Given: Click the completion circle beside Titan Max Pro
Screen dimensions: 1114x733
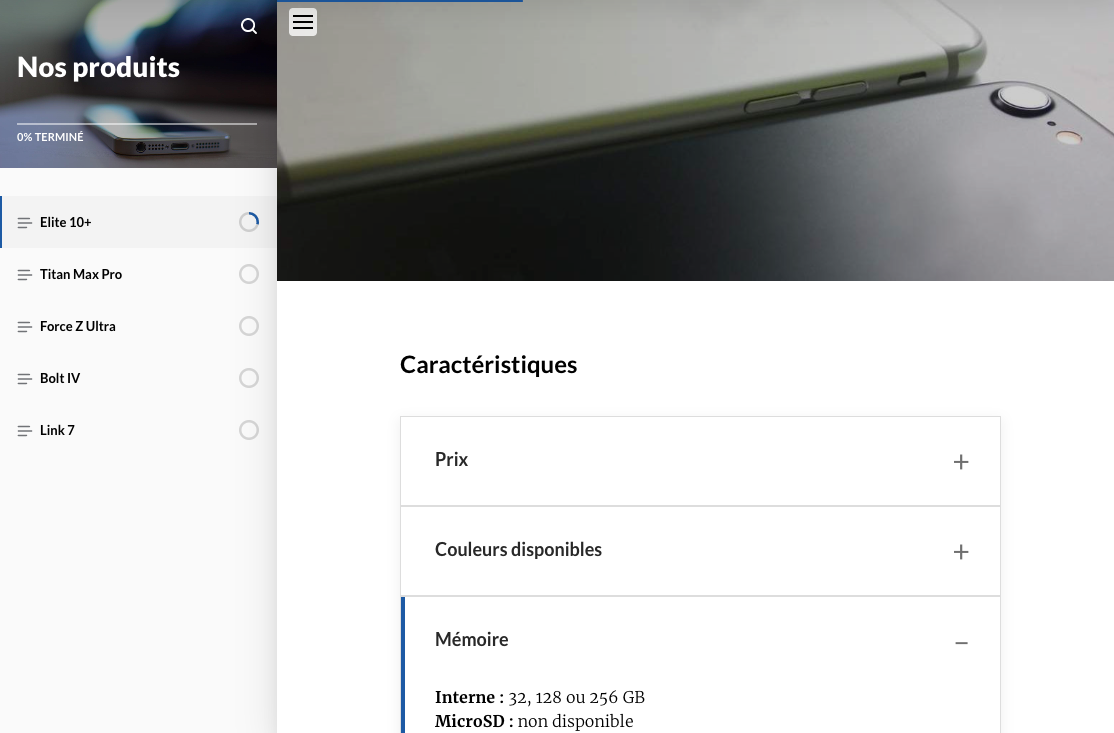Looking at the screenshot, I should (x=249, y=274).
